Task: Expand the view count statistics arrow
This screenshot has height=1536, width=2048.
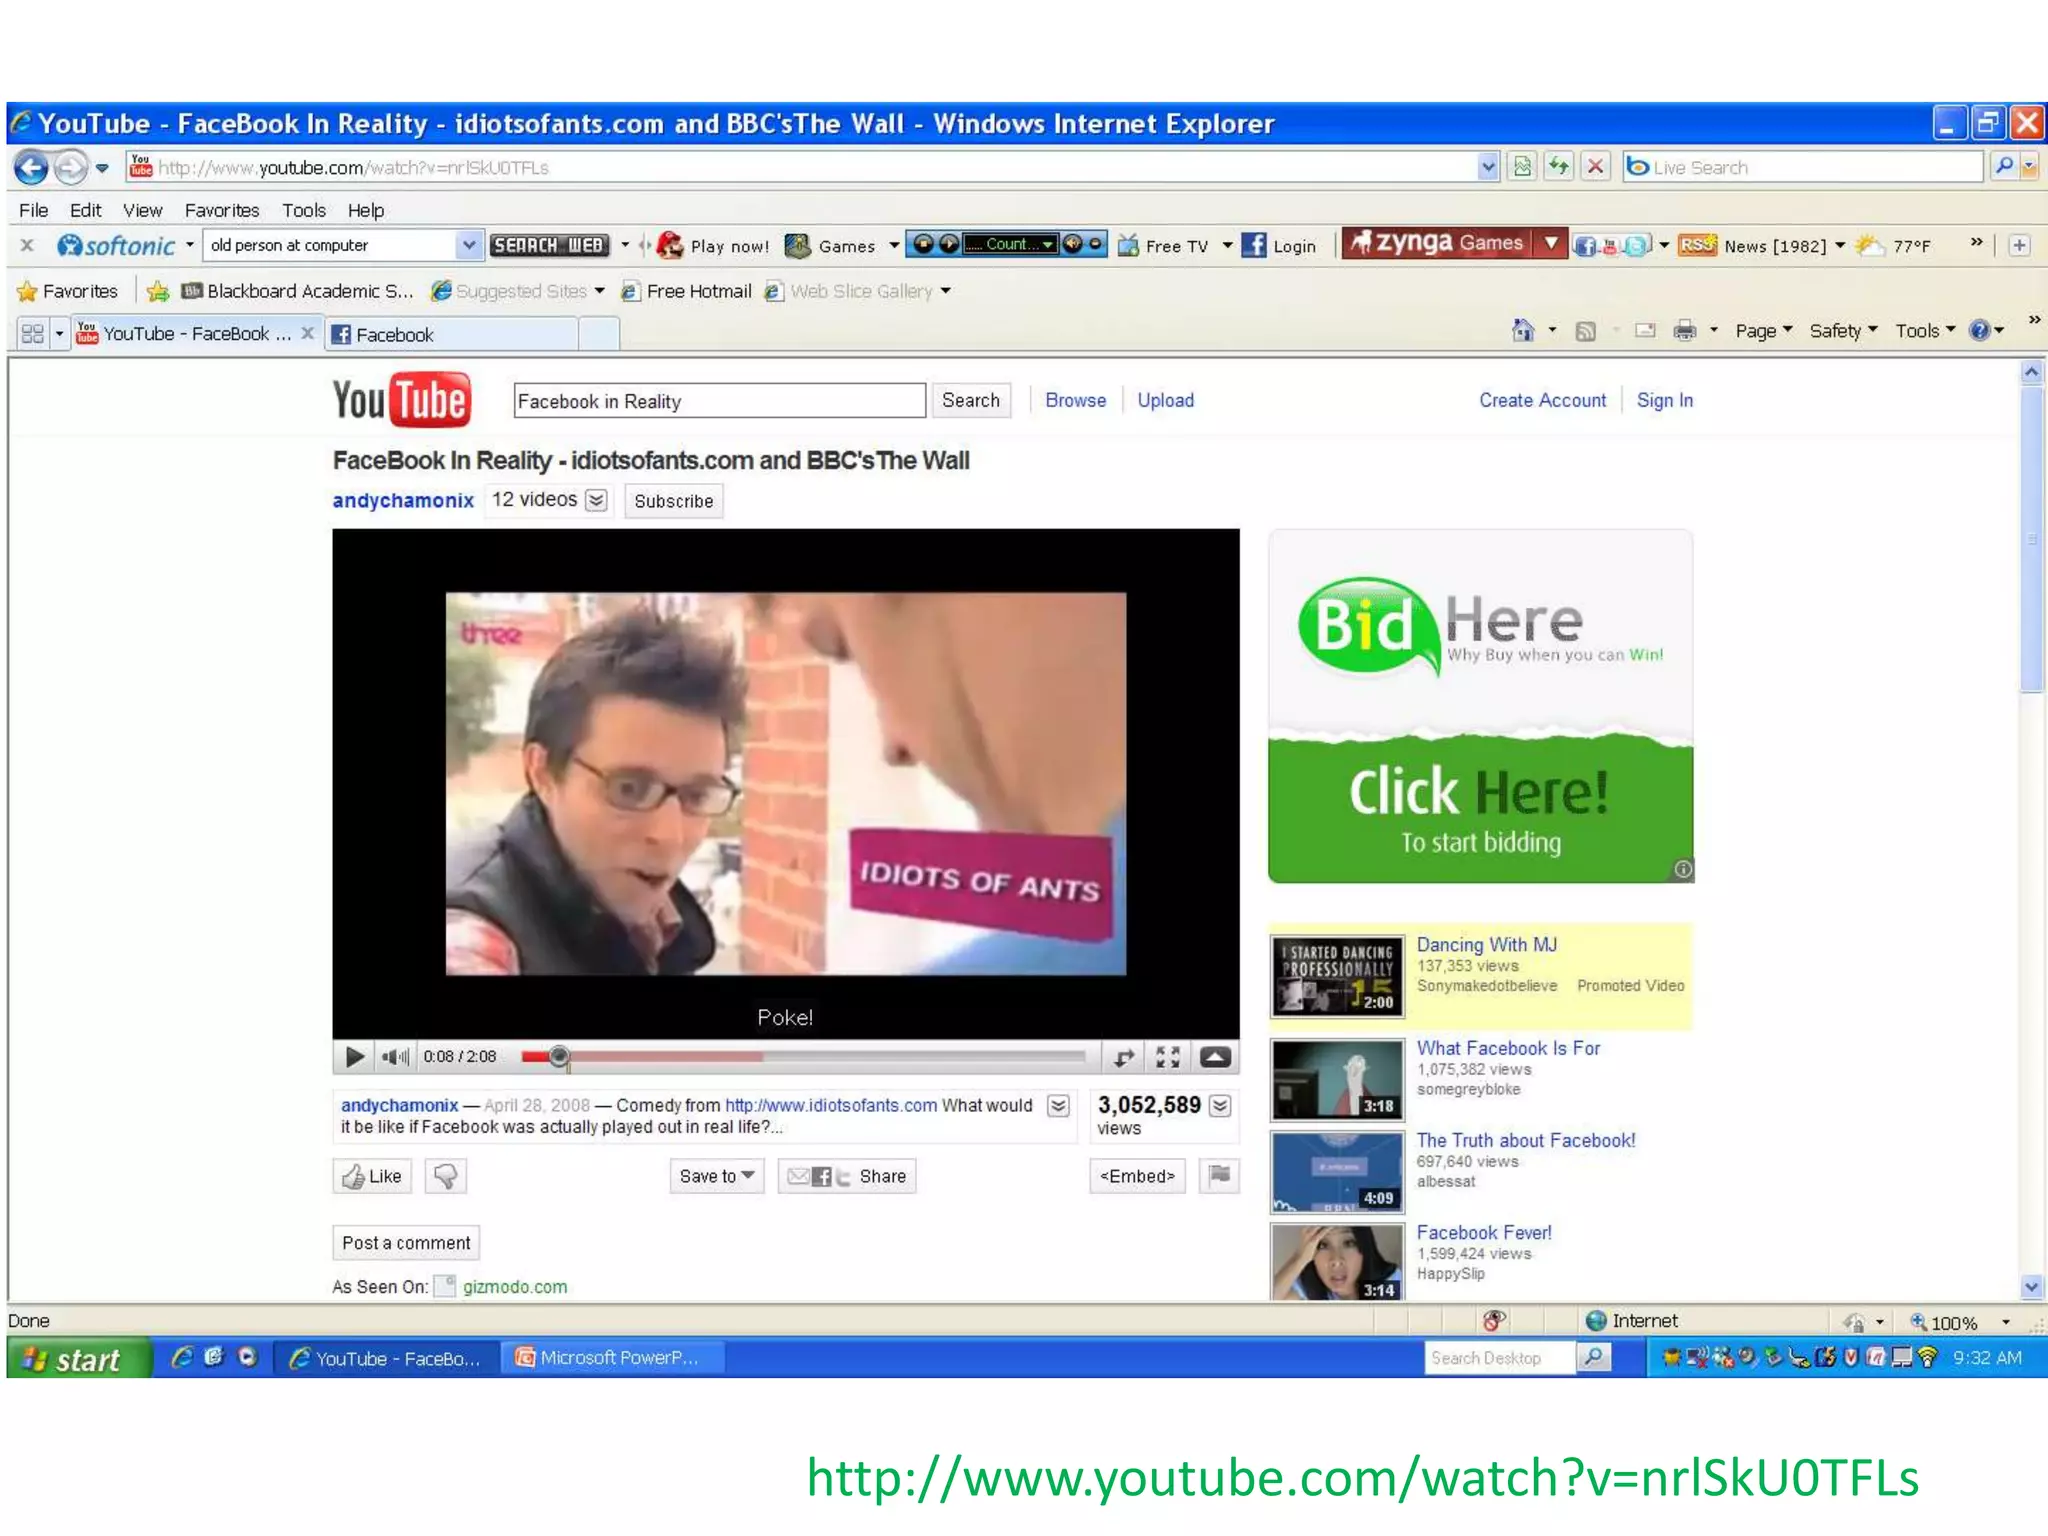Action: [1220, 1105]
